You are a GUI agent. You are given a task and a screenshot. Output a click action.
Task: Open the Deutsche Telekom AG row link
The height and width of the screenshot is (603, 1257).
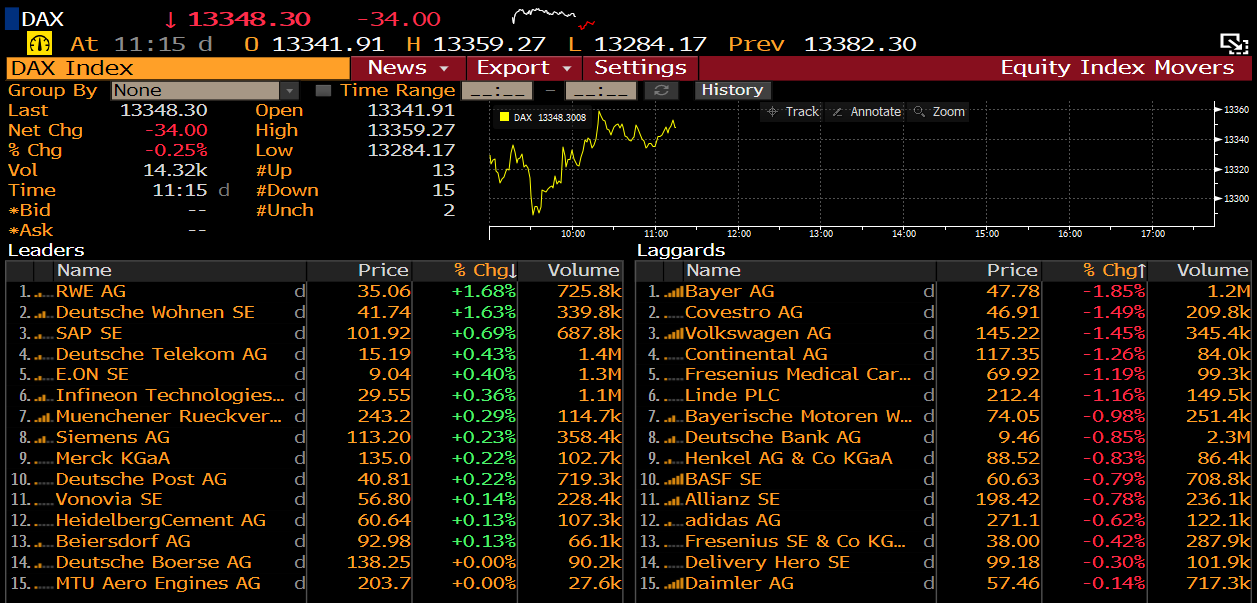point(161,354)
